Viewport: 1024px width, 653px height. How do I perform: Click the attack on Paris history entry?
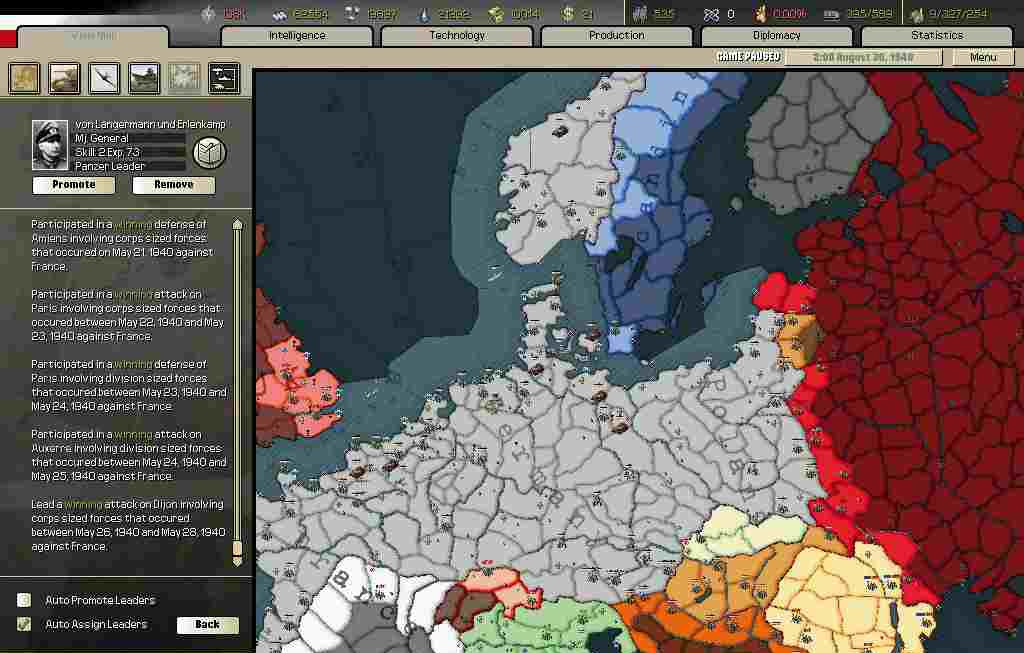tap(128, 315)
